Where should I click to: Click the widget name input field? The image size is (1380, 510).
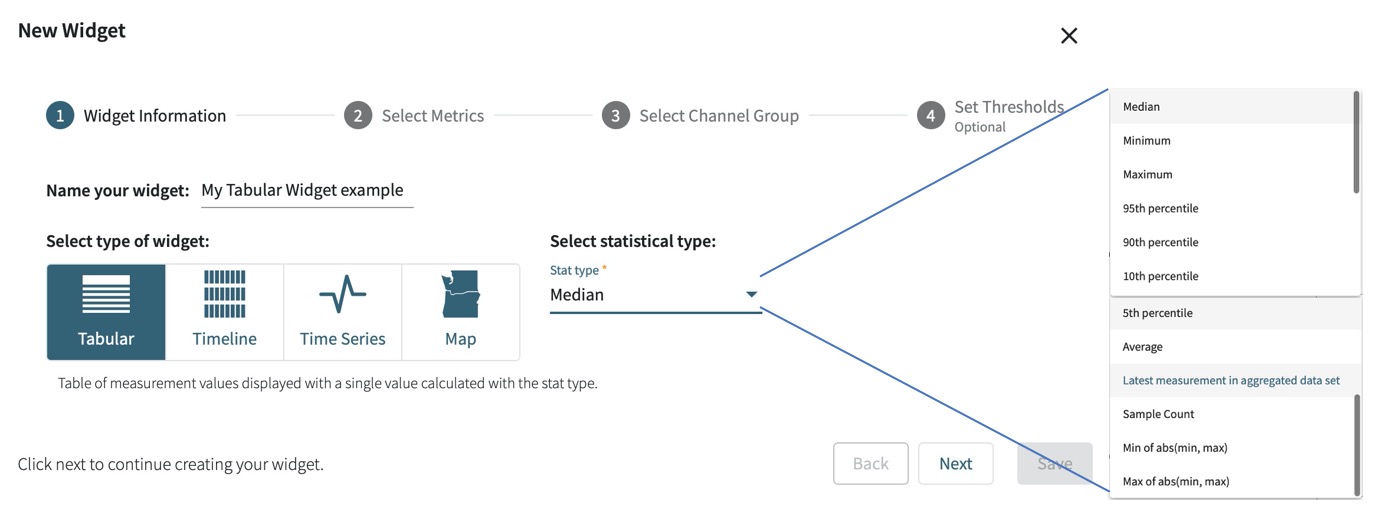point(307,190)
